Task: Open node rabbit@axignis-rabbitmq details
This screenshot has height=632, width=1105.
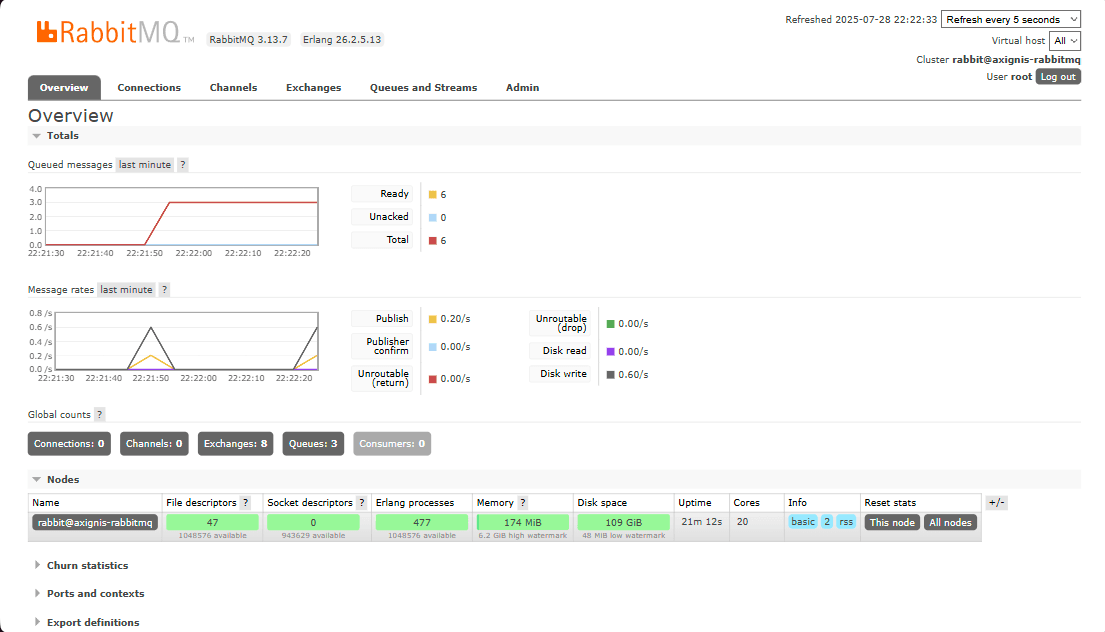Action: pos(95,523)
